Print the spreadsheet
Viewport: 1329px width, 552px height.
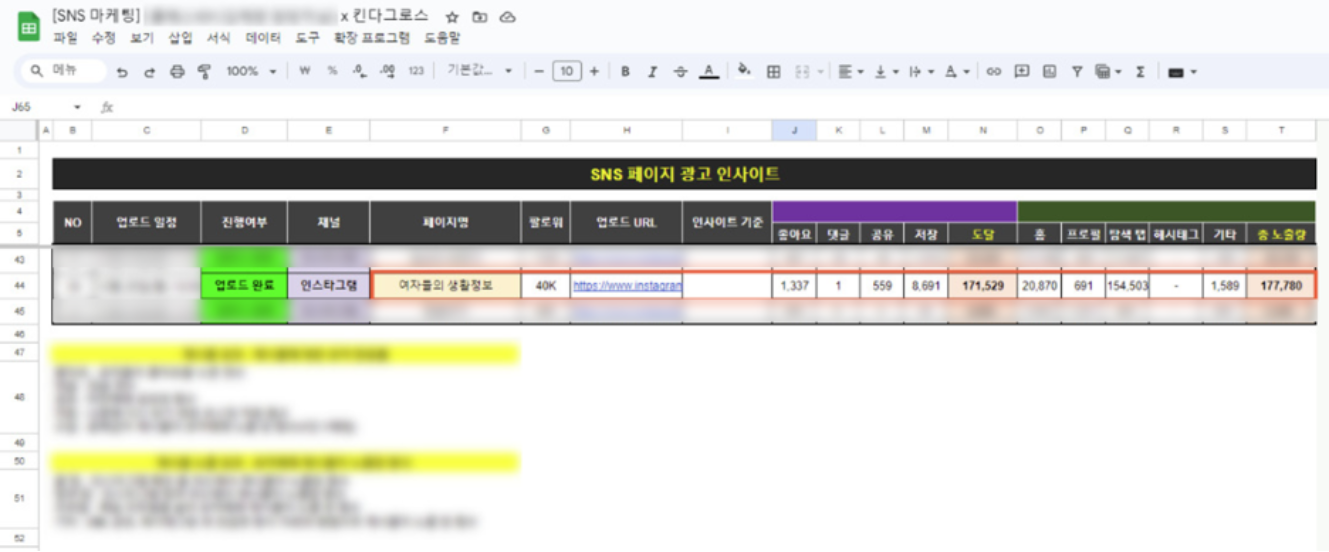pyautogui.click(x=177, y=72)
